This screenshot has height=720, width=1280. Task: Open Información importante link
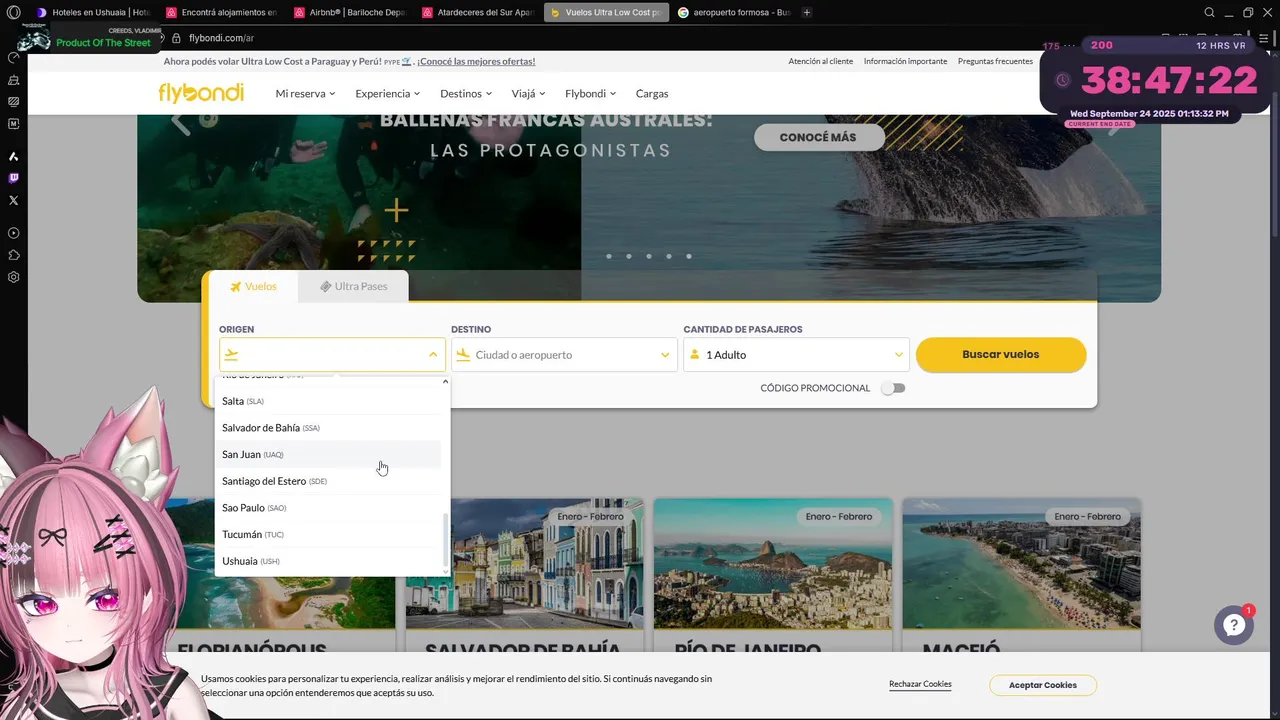click(x=905, y=61)
